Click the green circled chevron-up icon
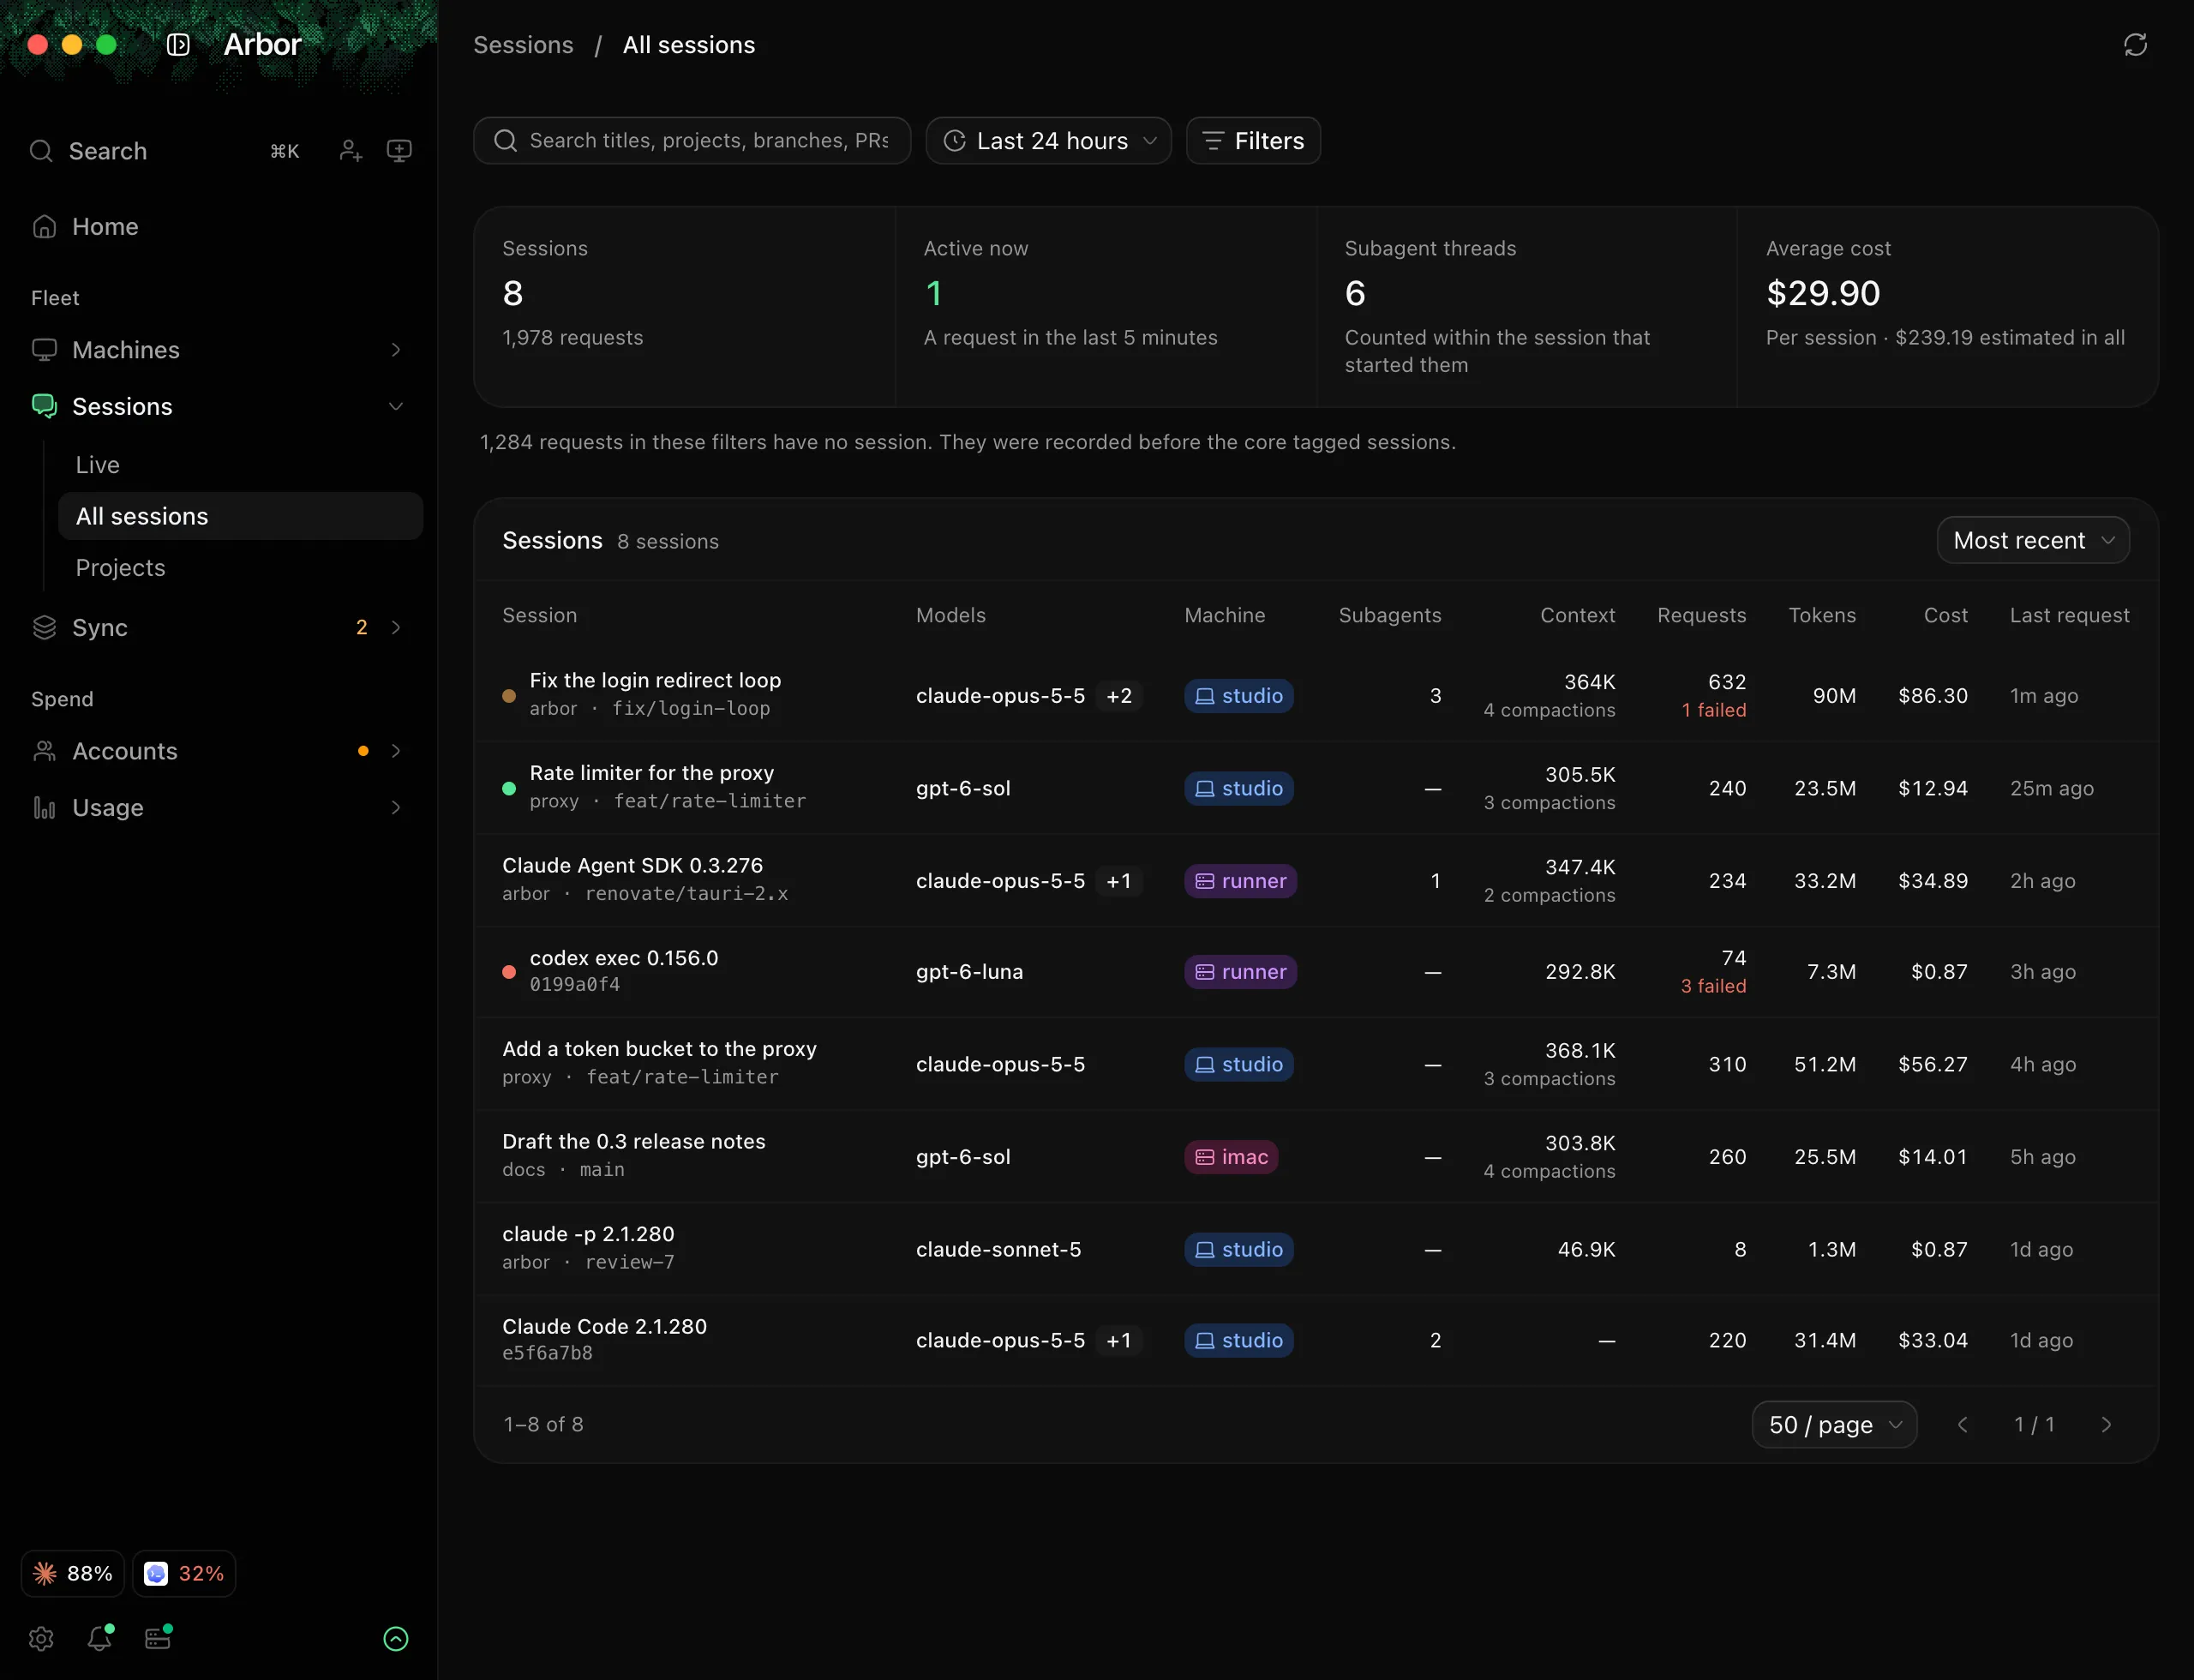Viewport: 2194px width, 1680px height. 396,1638
